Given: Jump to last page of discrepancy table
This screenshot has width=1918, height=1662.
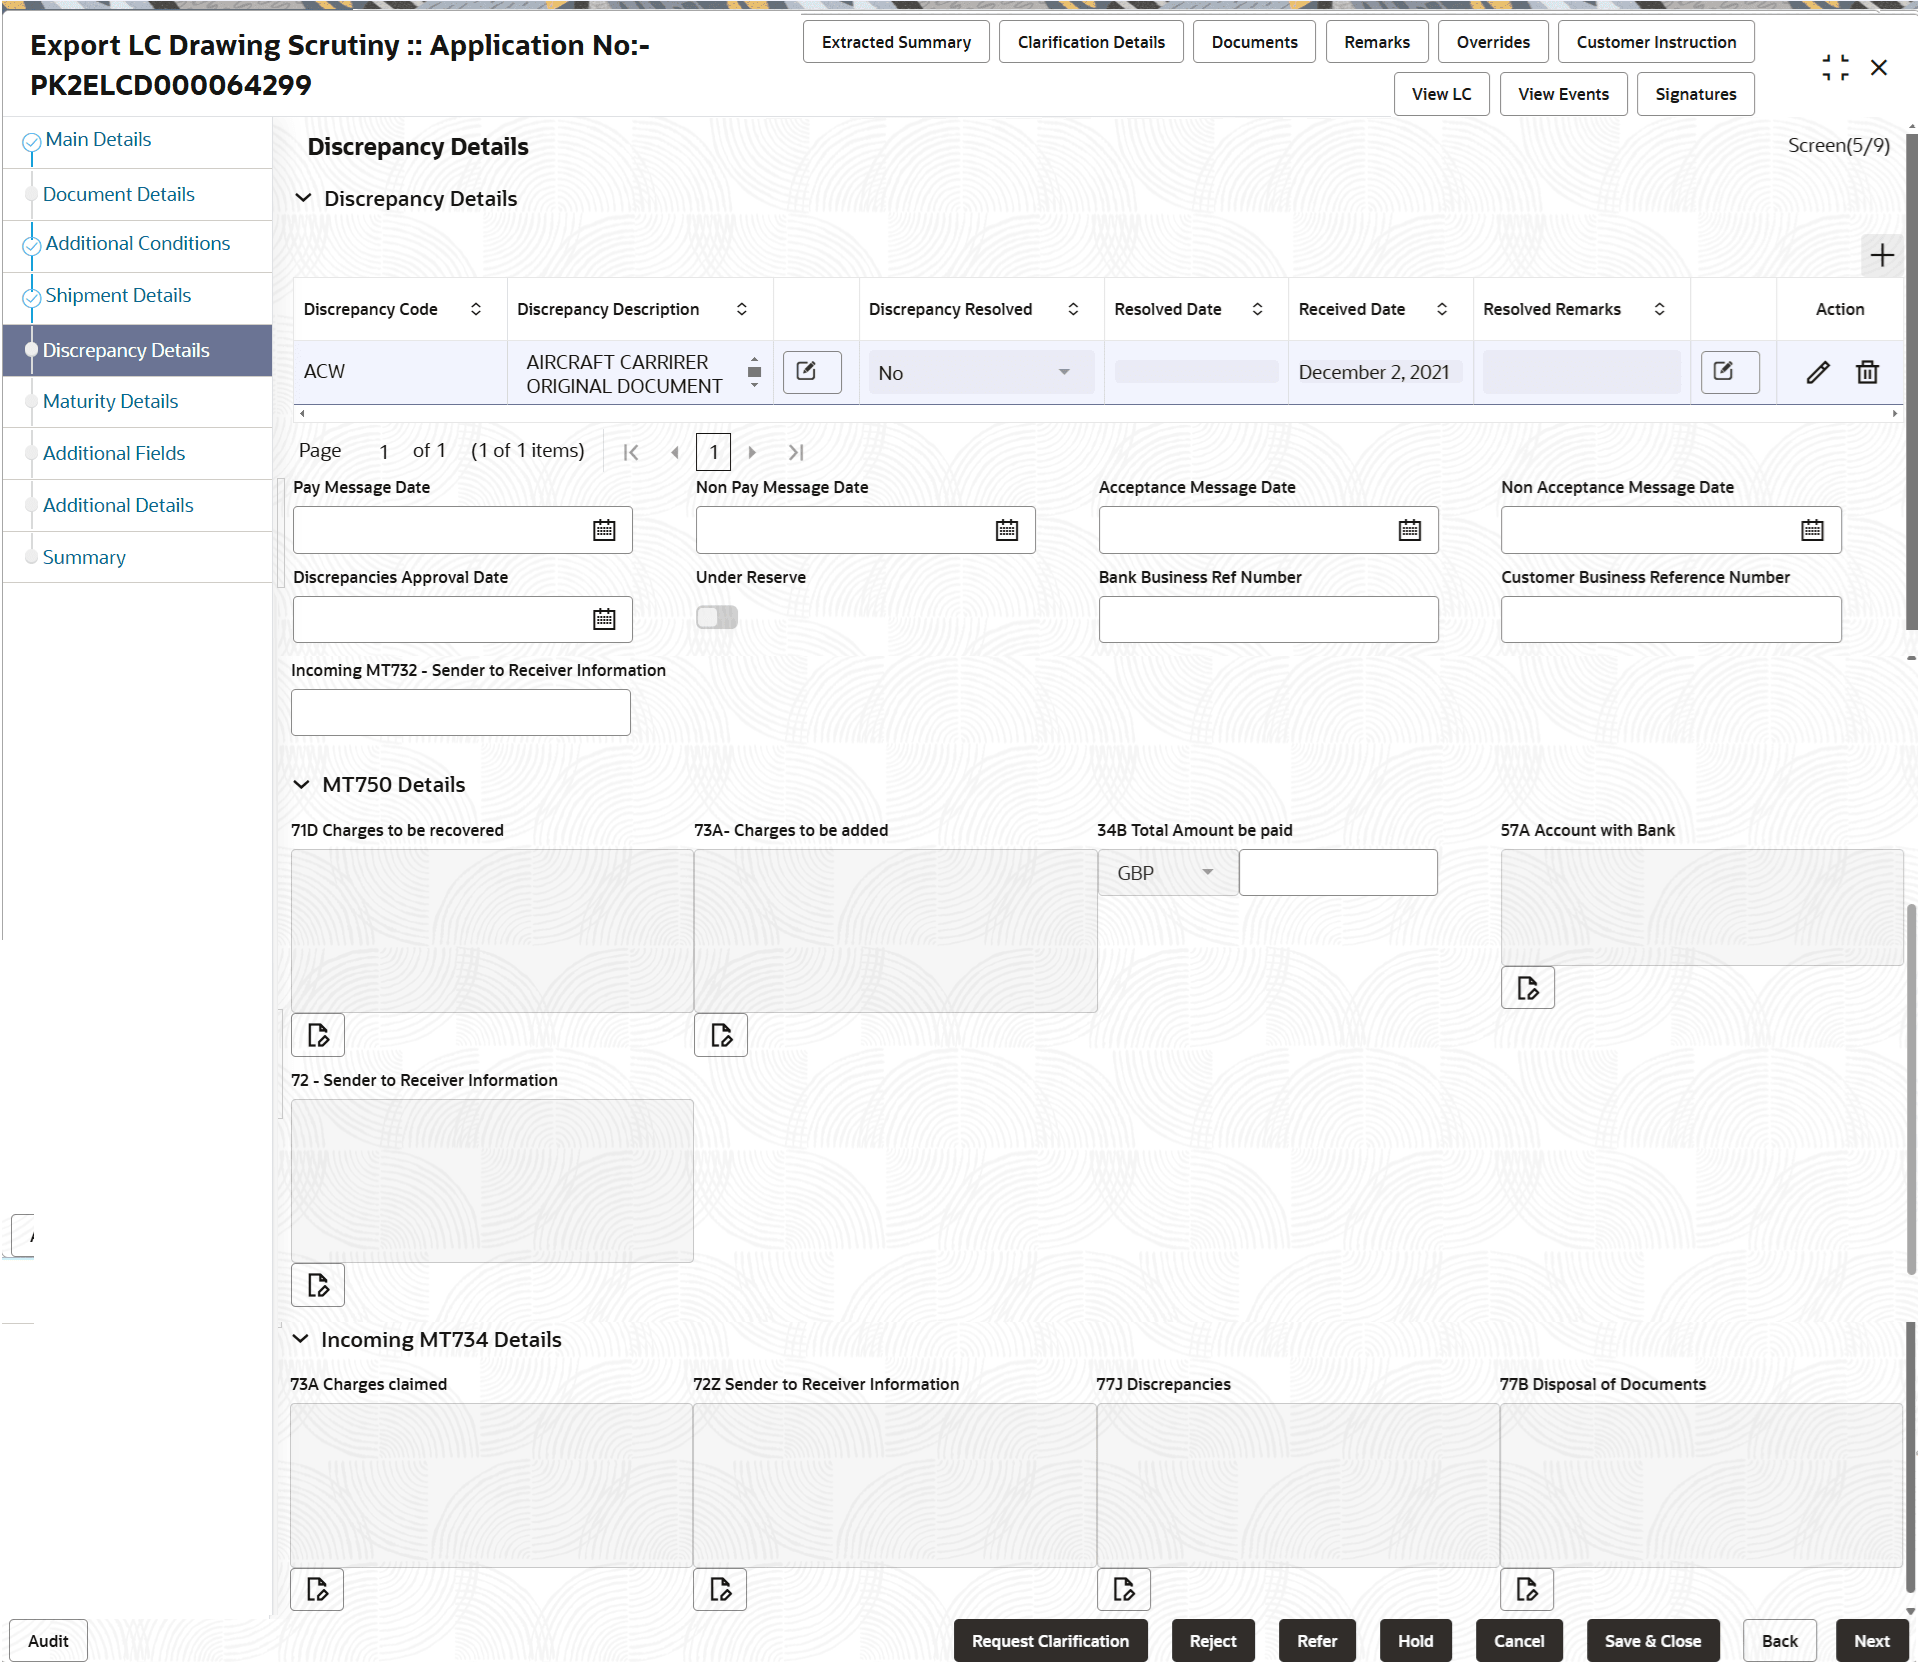Looking at the screenshot, I should click(x=796, y=451).
